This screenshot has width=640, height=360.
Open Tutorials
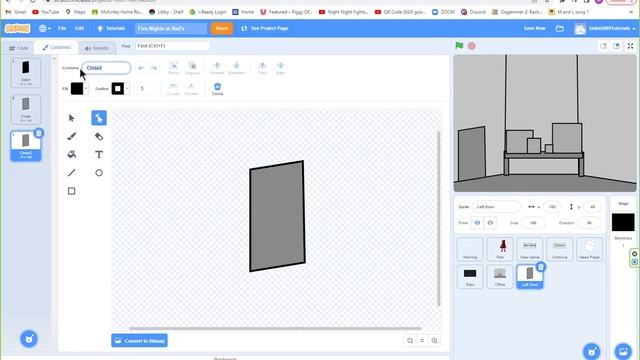pyautogui.click(x=111, y=28)
